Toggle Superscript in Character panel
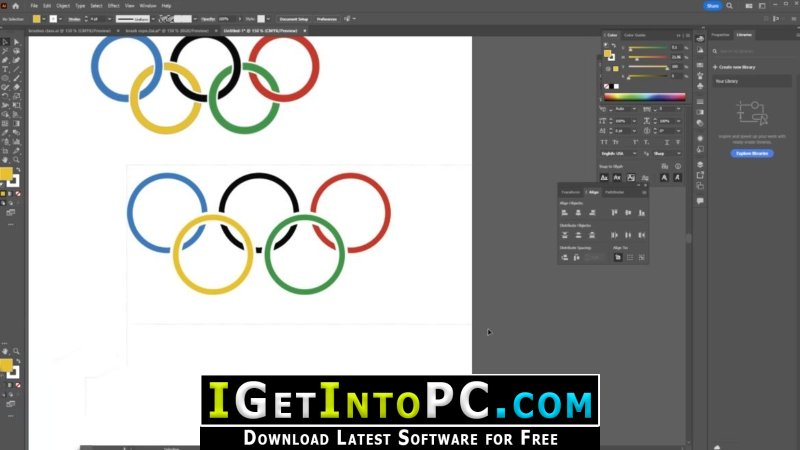800x450 pixels. tap(635, 142)
